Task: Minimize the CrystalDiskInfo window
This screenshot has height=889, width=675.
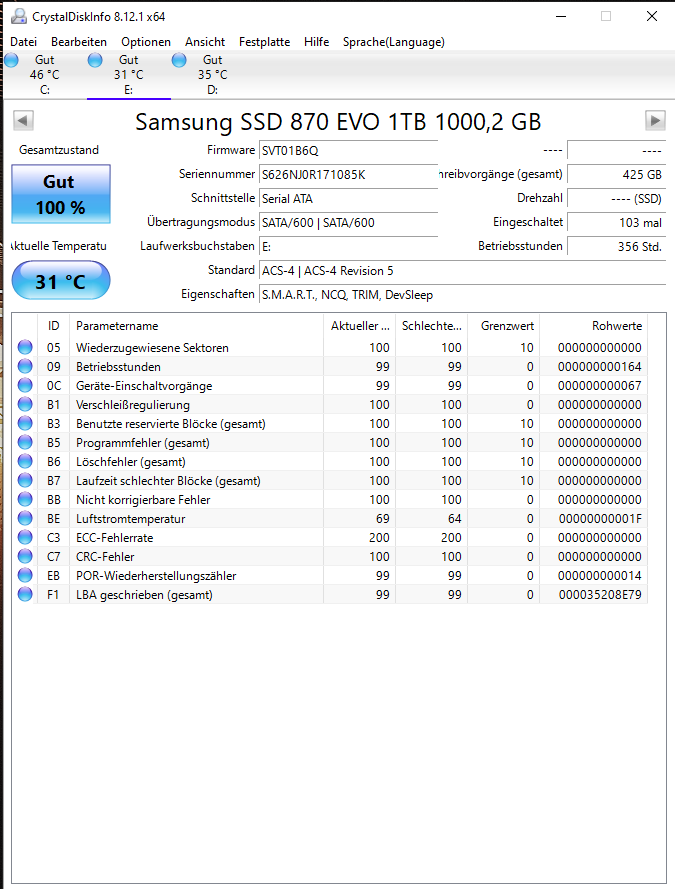Action: click(x=561, y=16)
